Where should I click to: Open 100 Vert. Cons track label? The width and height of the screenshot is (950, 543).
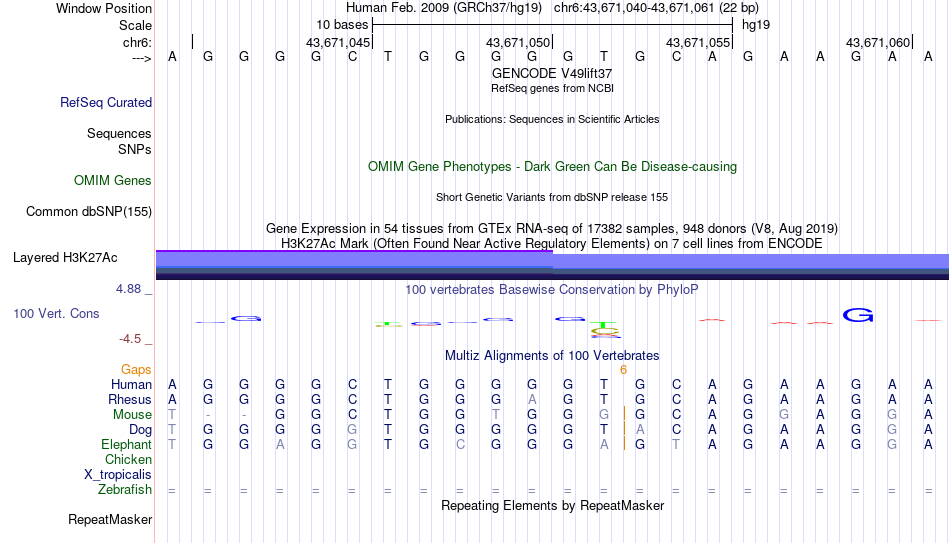point(56,313)
